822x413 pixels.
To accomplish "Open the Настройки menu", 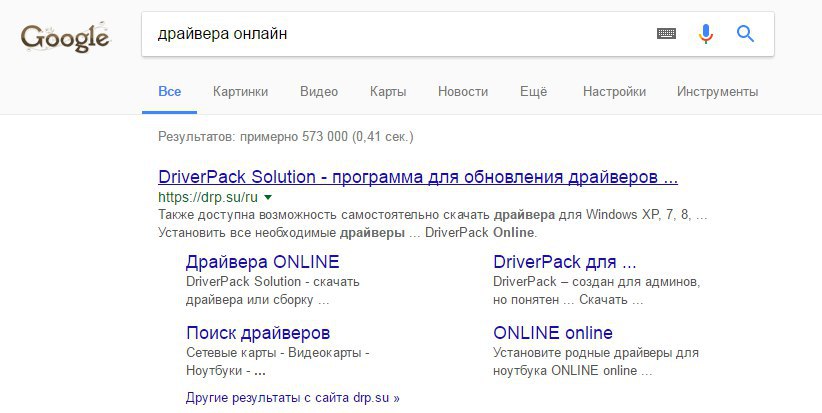I will coord(614,92).
